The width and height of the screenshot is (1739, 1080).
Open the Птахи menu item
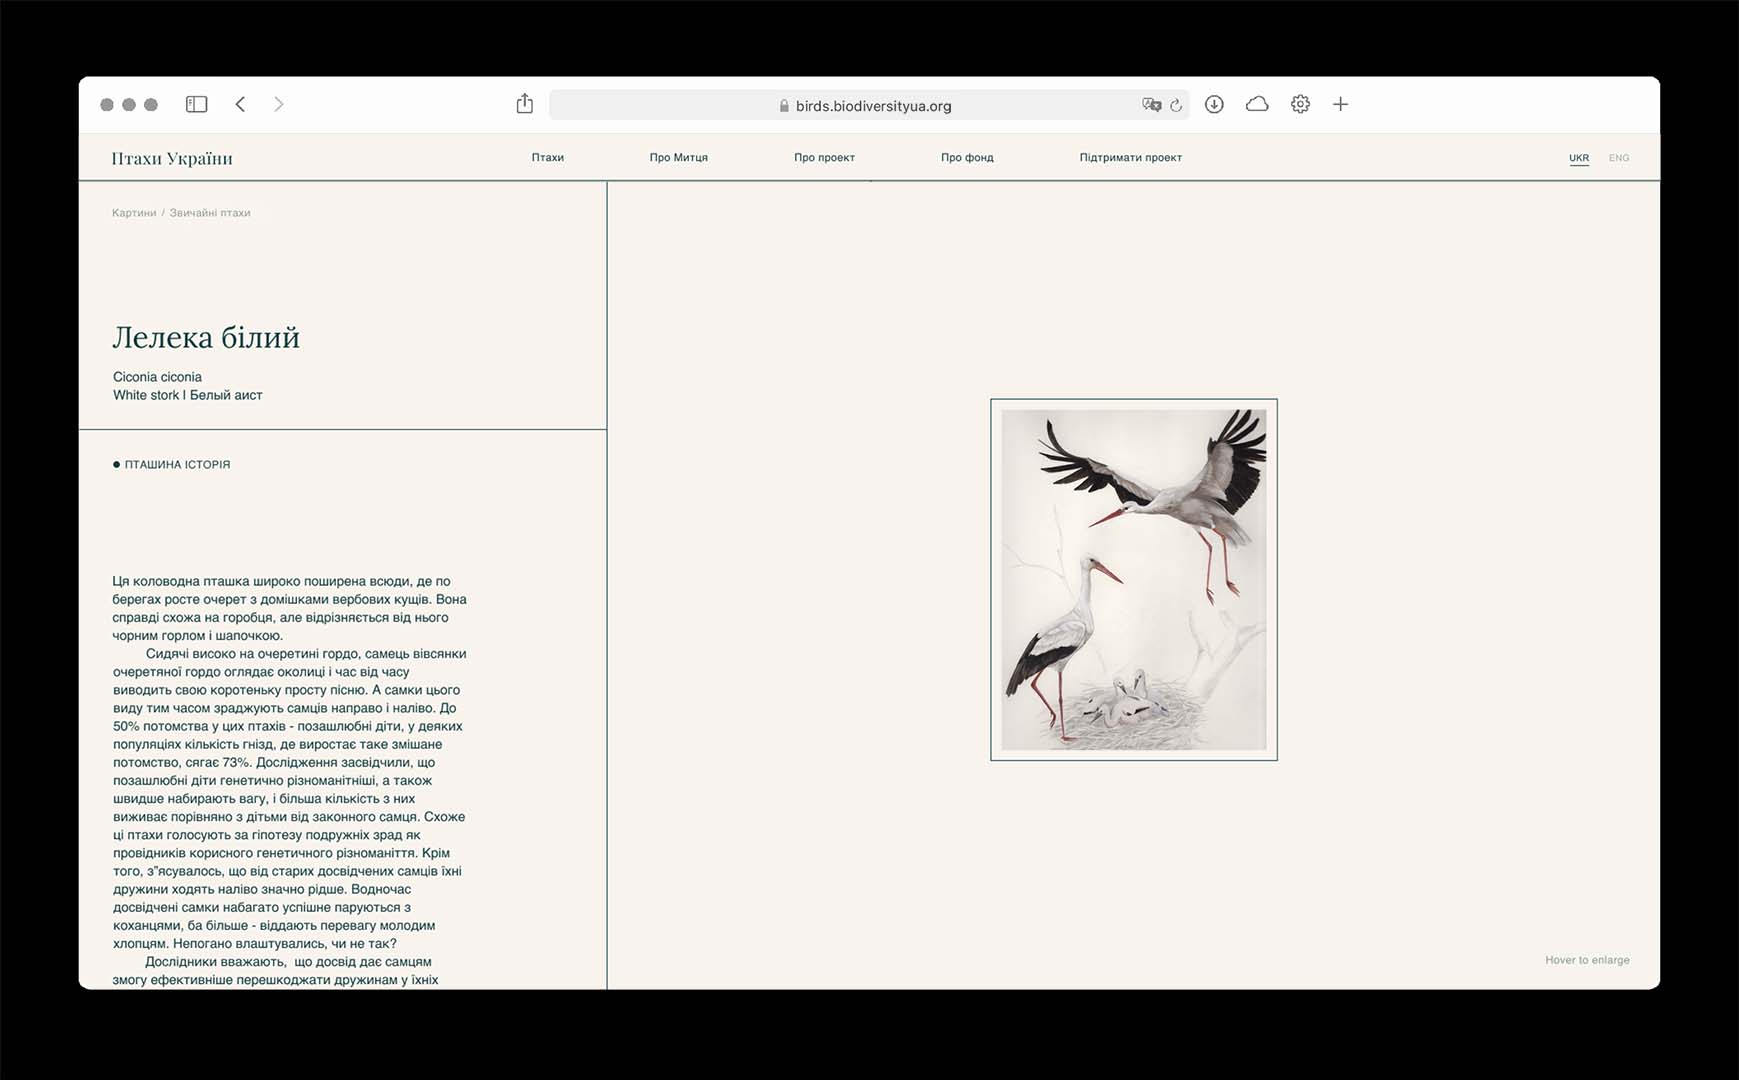point(548,157)
